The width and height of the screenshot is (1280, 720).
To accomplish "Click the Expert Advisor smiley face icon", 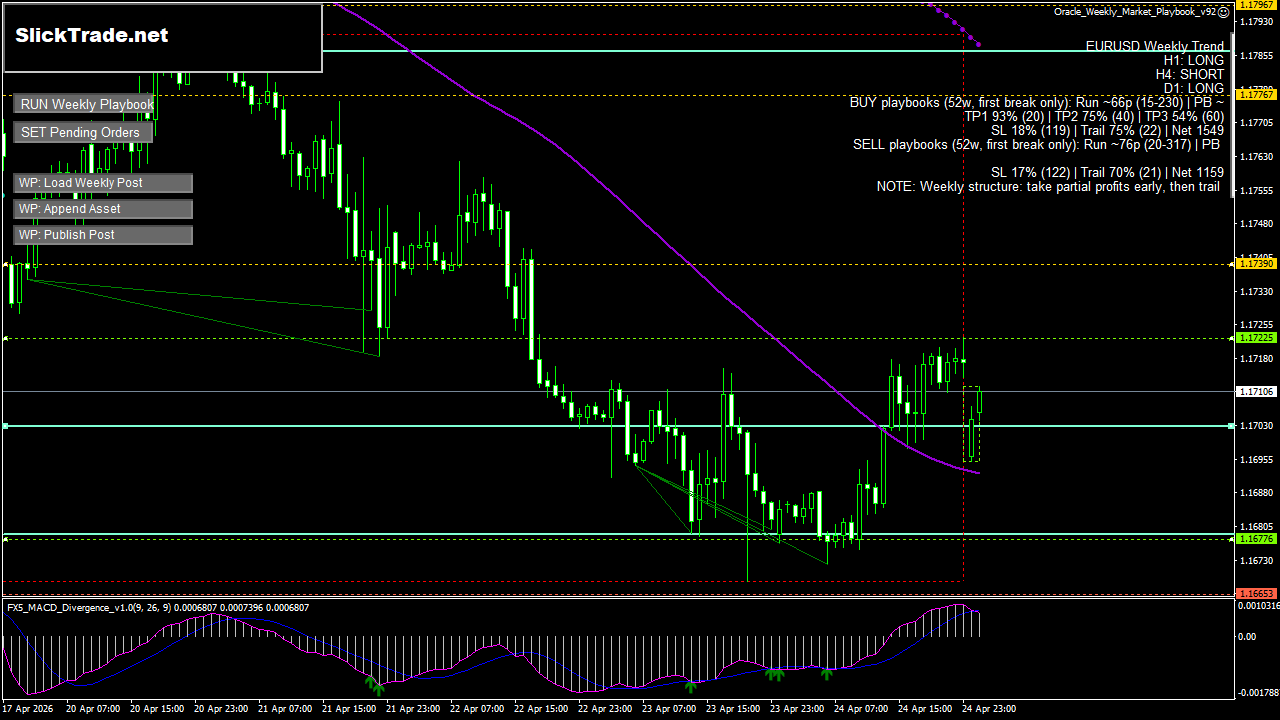I will tap(1224, 12).
